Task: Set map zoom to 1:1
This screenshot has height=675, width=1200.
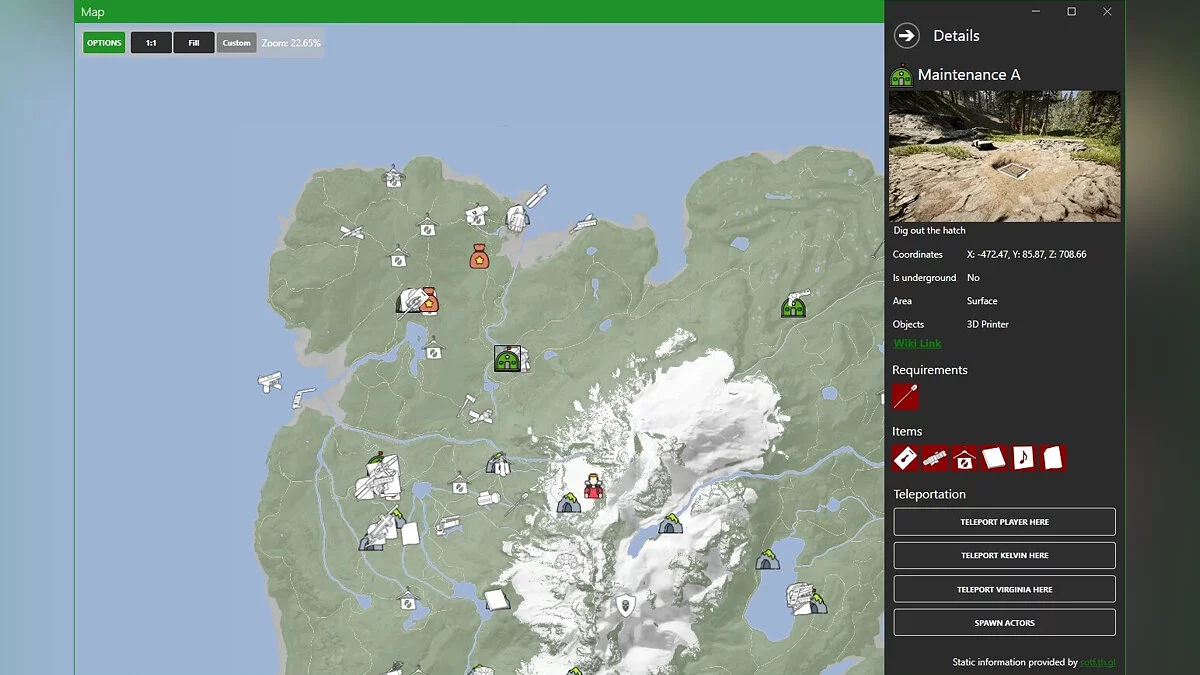Action: tap(151, 43)
